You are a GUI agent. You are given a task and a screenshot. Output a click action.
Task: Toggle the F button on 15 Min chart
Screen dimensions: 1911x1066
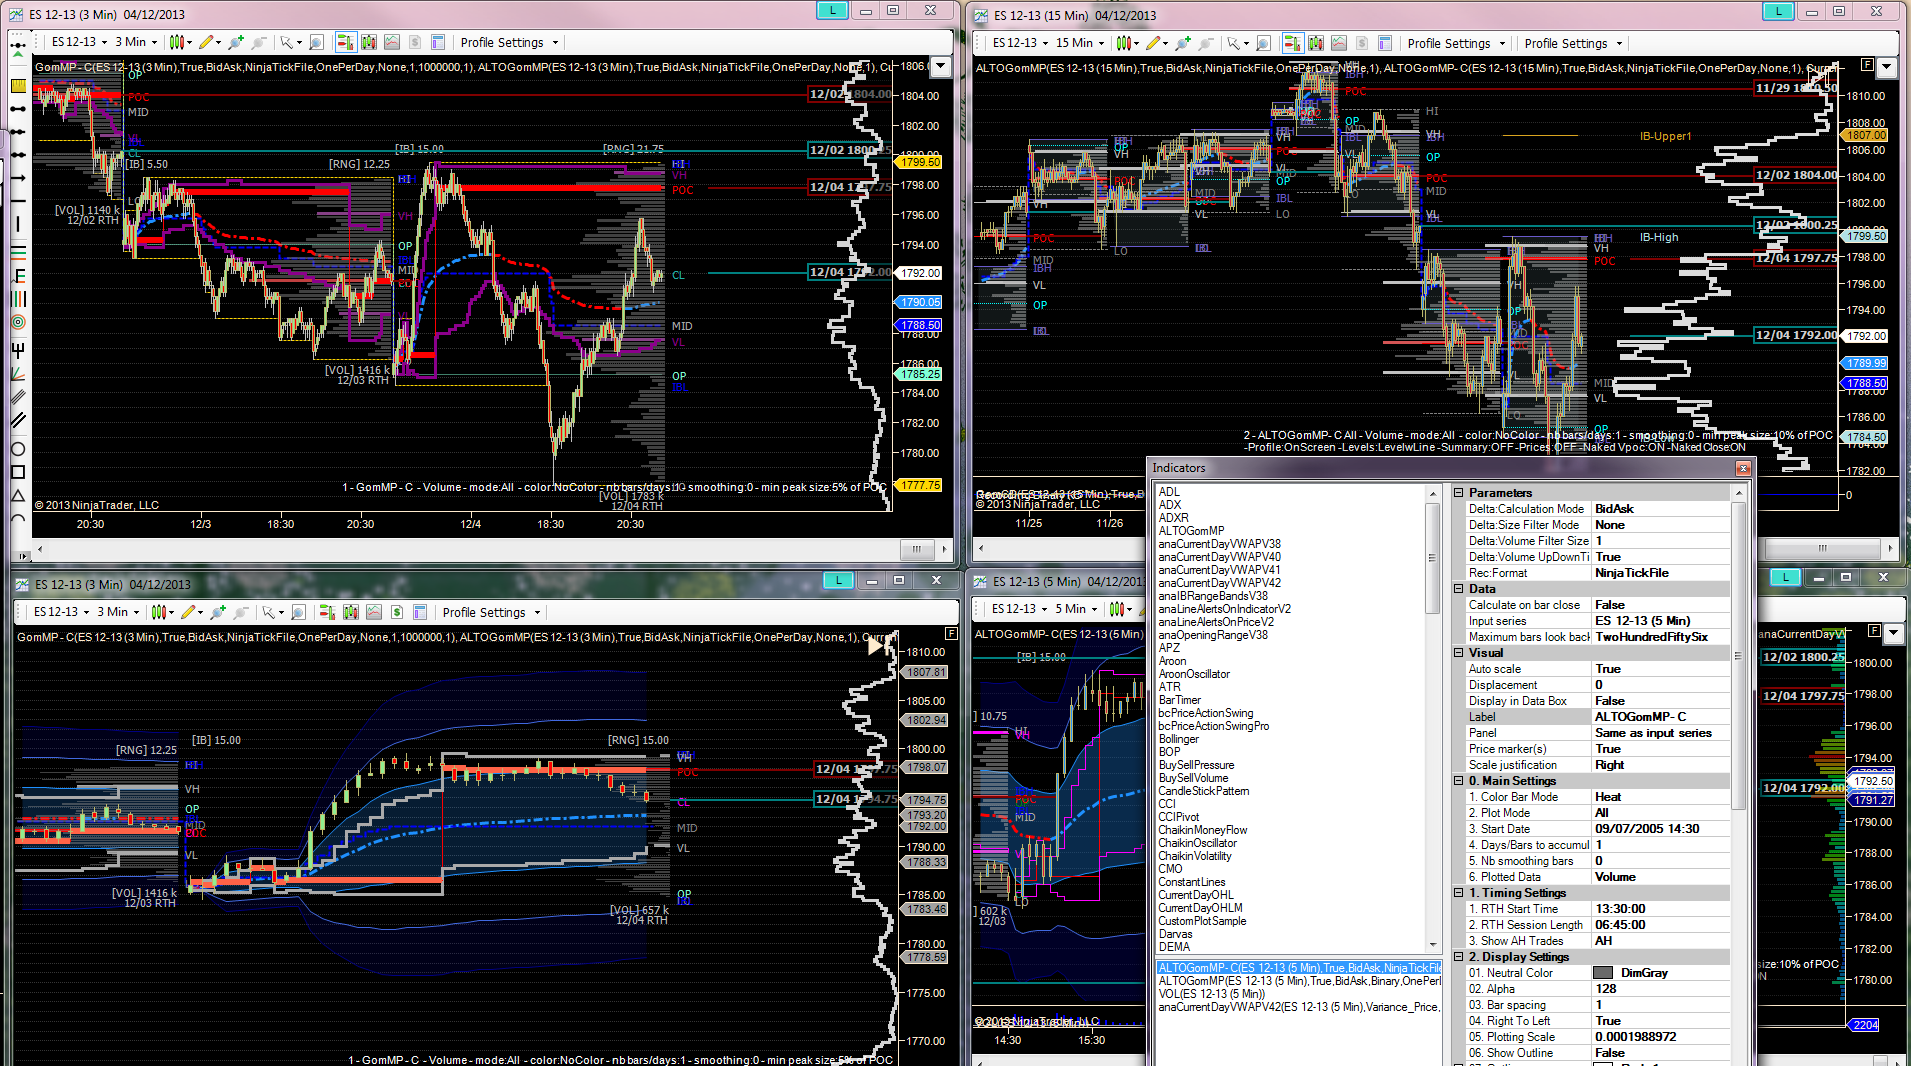[1866, 65]
